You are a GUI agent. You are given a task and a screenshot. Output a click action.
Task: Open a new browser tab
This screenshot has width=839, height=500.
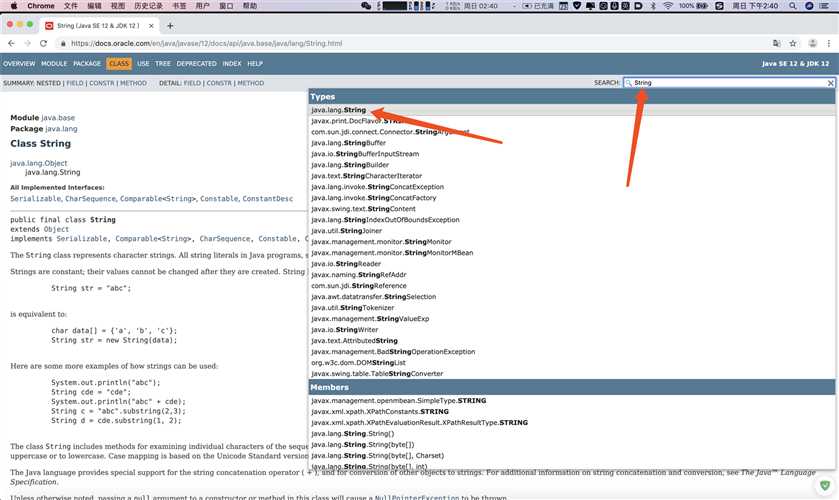(170, 26)
